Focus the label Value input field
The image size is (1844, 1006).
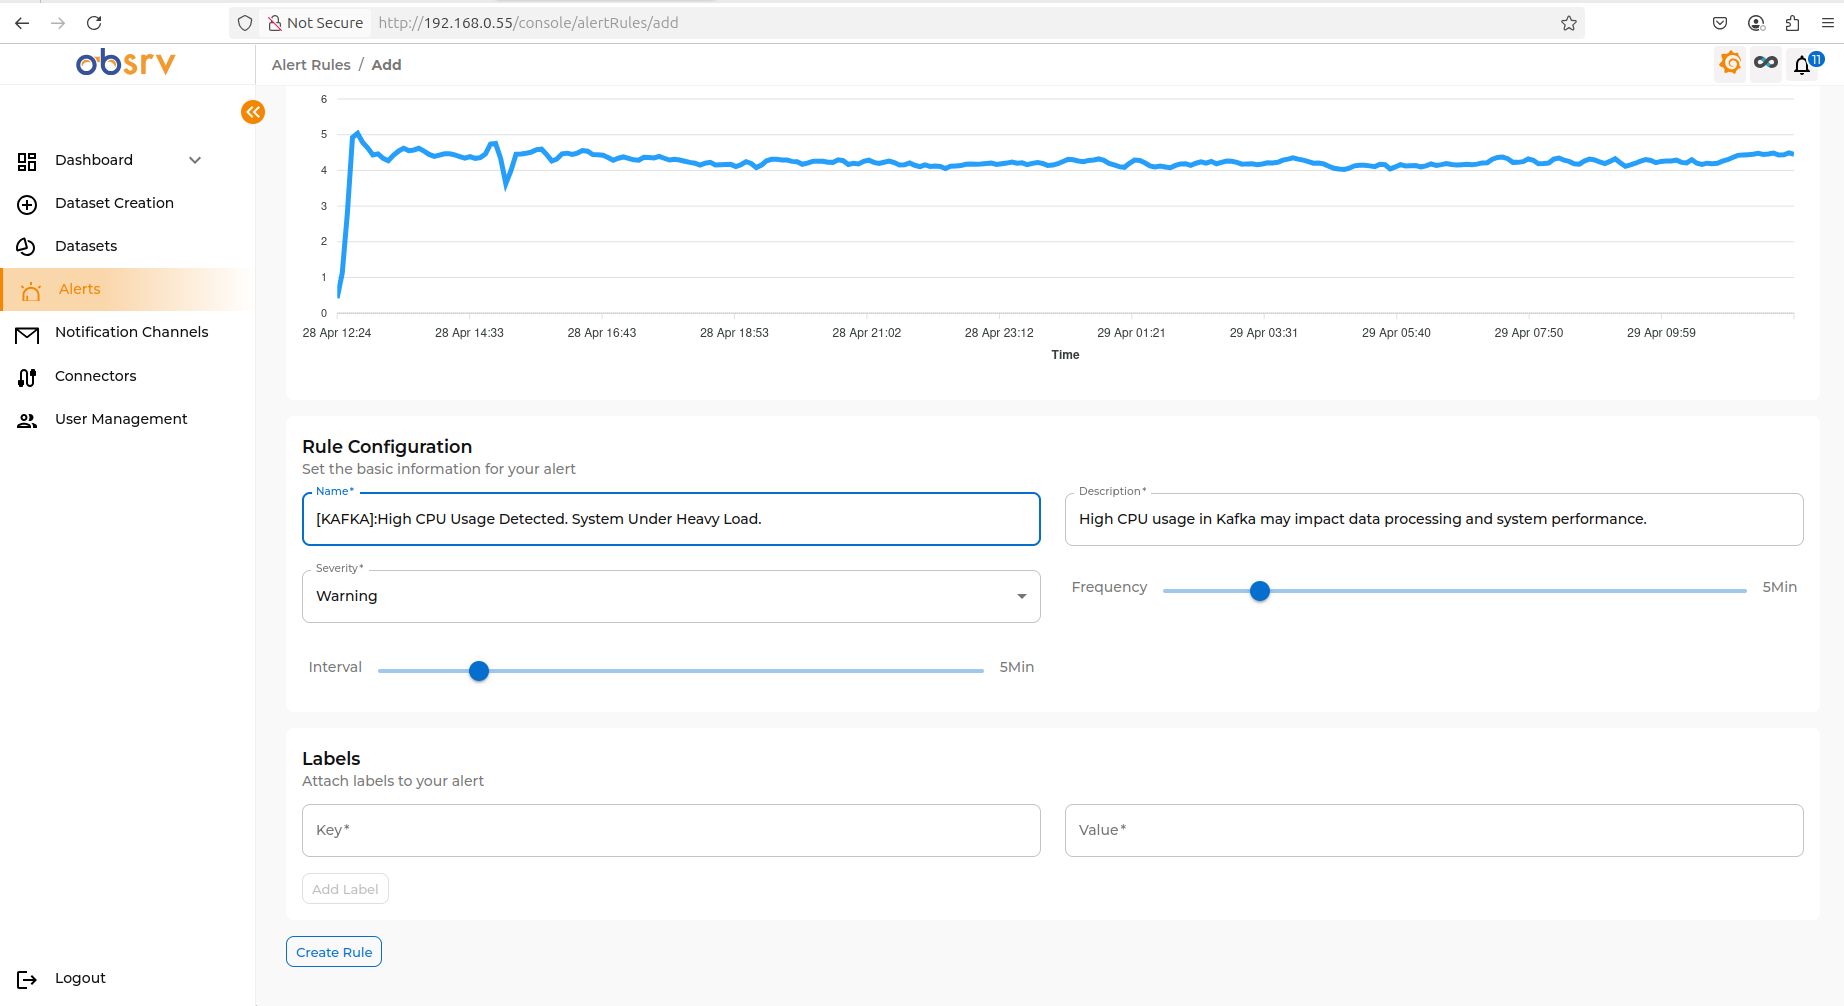coord(1434,830)
